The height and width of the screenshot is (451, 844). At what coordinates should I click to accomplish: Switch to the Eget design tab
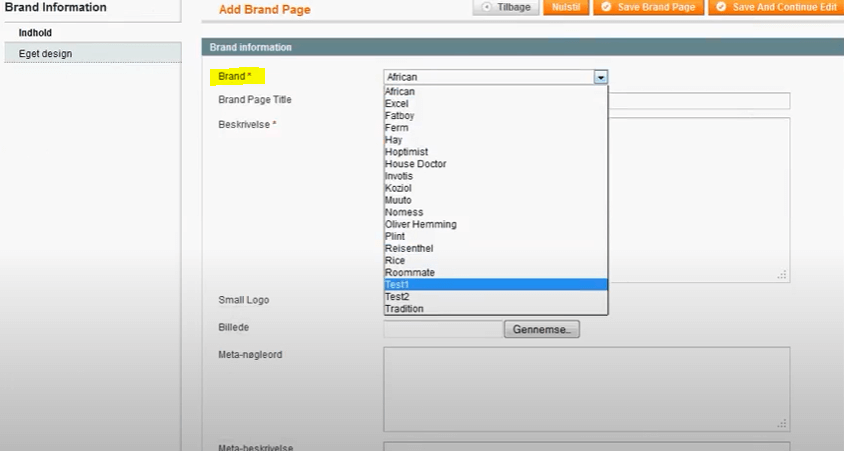point(93,53)
